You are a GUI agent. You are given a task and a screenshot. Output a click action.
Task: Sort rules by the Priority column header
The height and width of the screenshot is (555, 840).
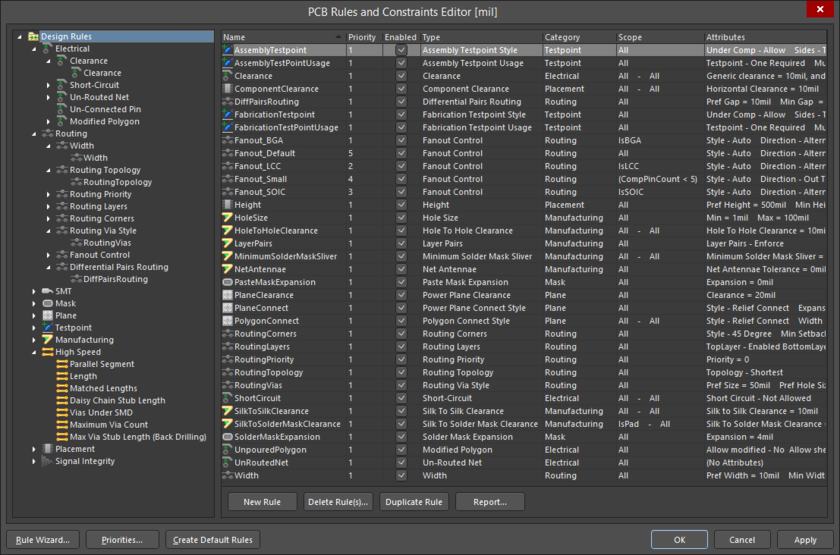pos(364,37)
